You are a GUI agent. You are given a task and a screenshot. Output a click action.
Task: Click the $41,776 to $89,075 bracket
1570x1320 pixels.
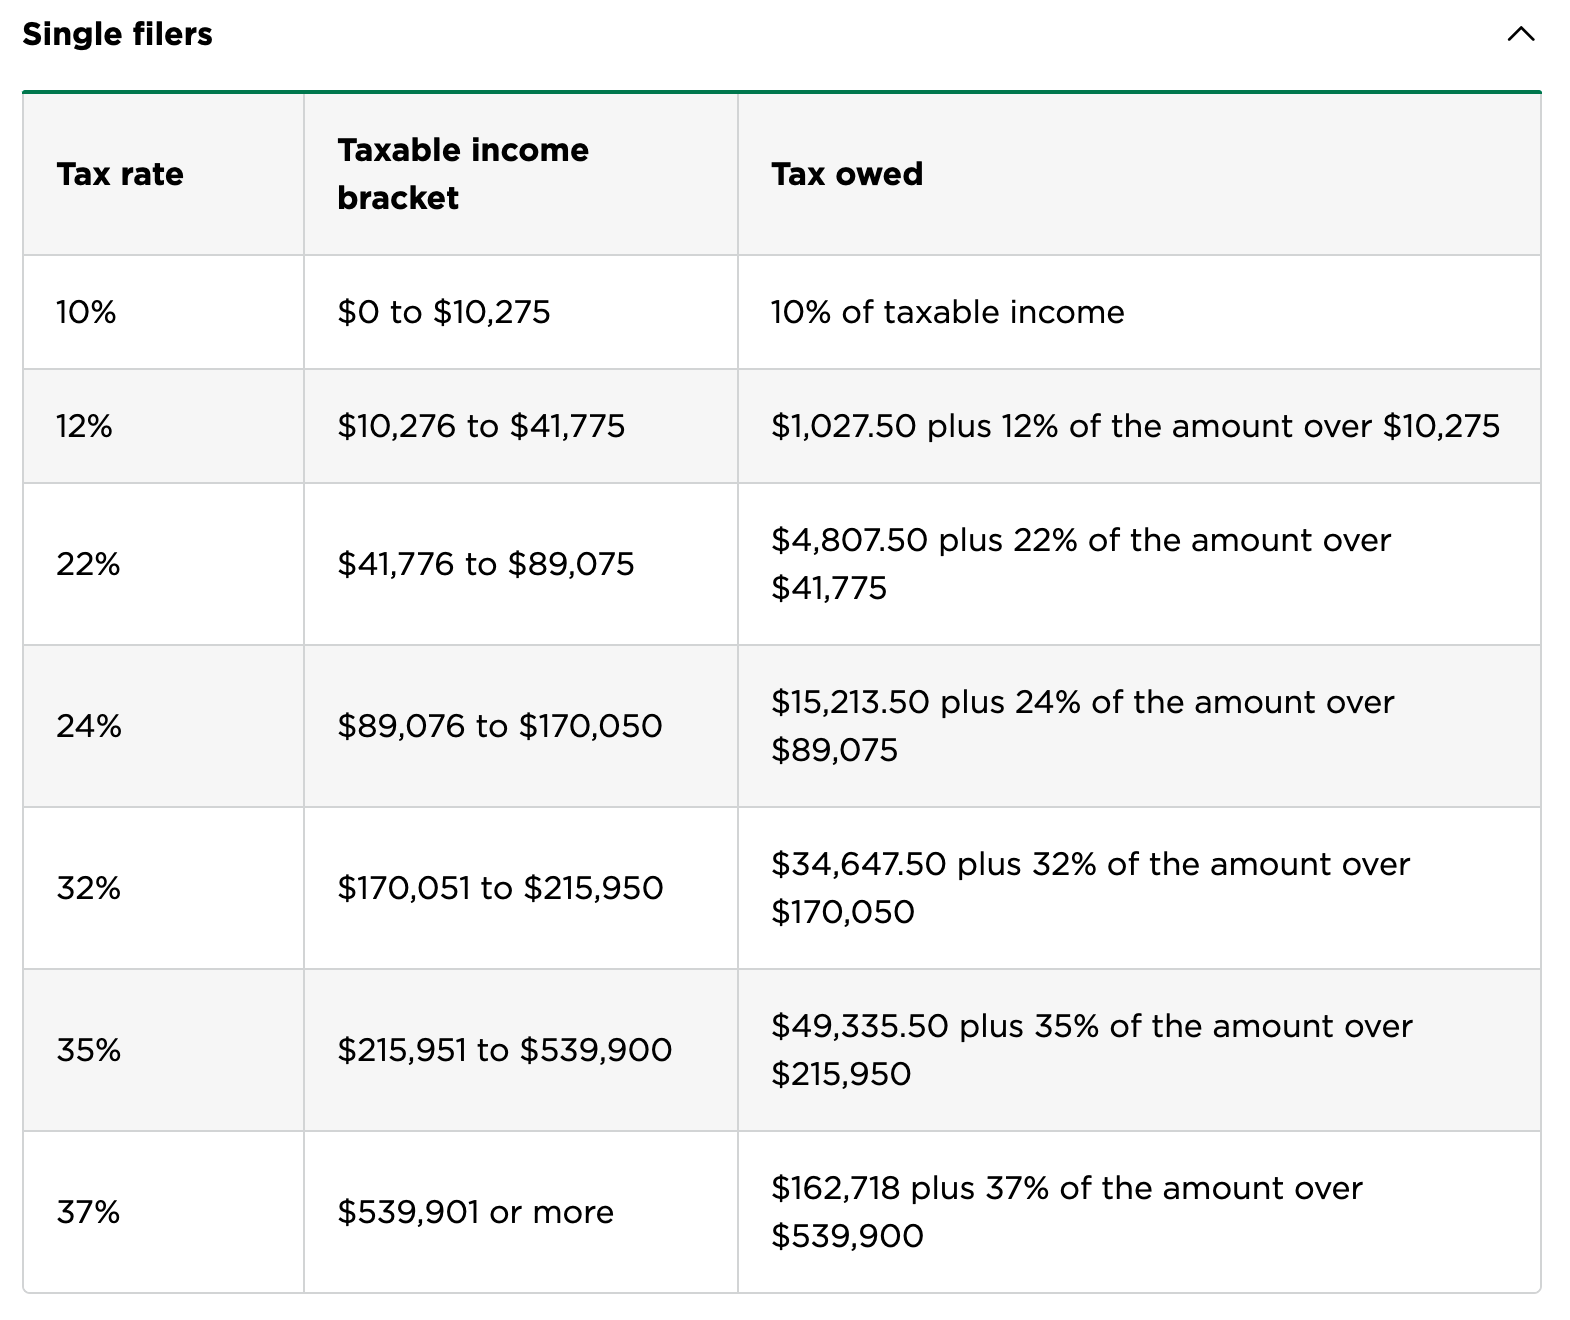tap(486, 564)
